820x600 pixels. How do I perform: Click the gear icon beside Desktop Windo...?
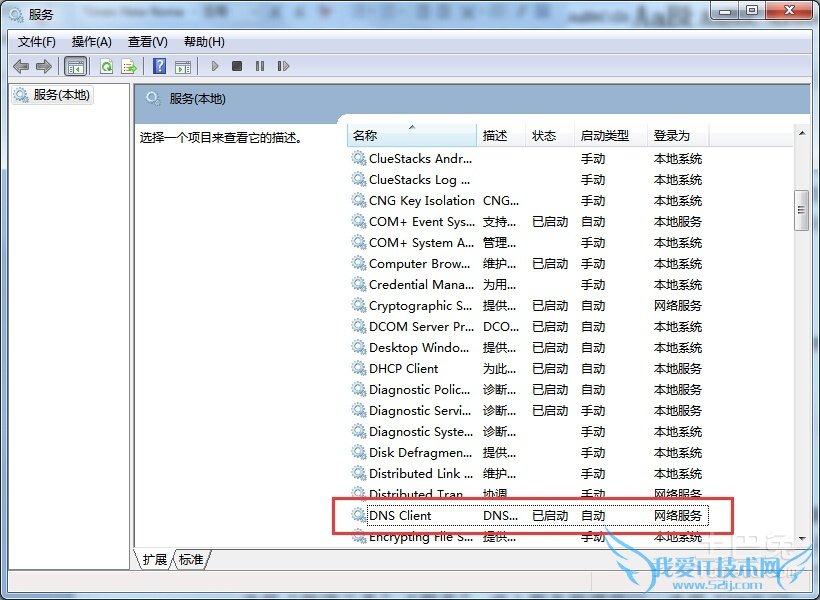358,347
